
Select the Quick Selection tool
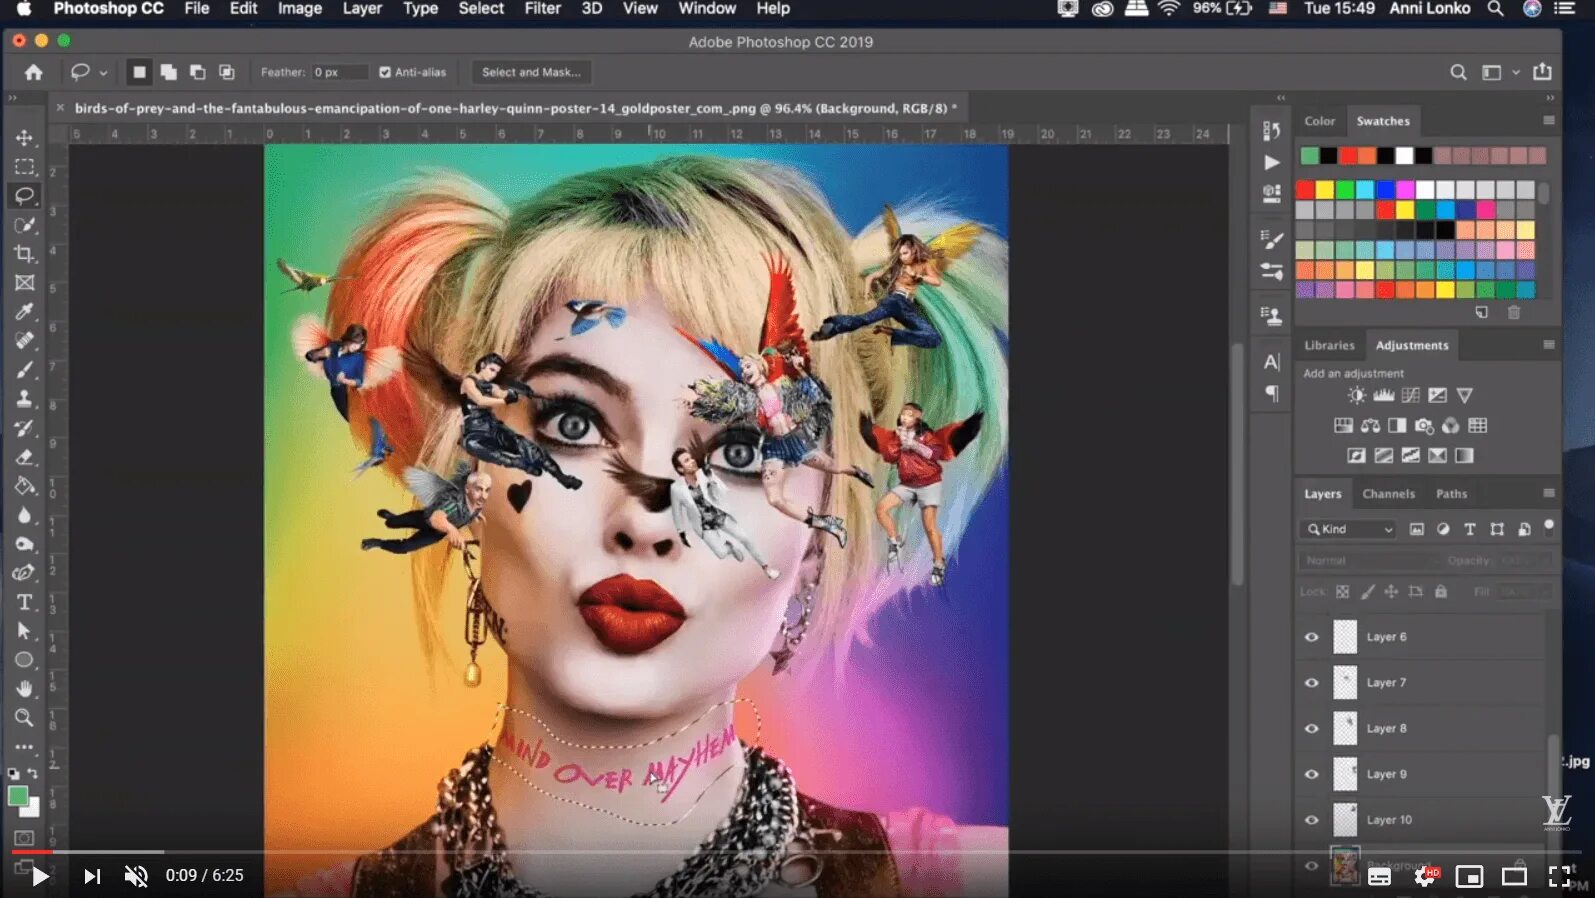pos(25,225)
